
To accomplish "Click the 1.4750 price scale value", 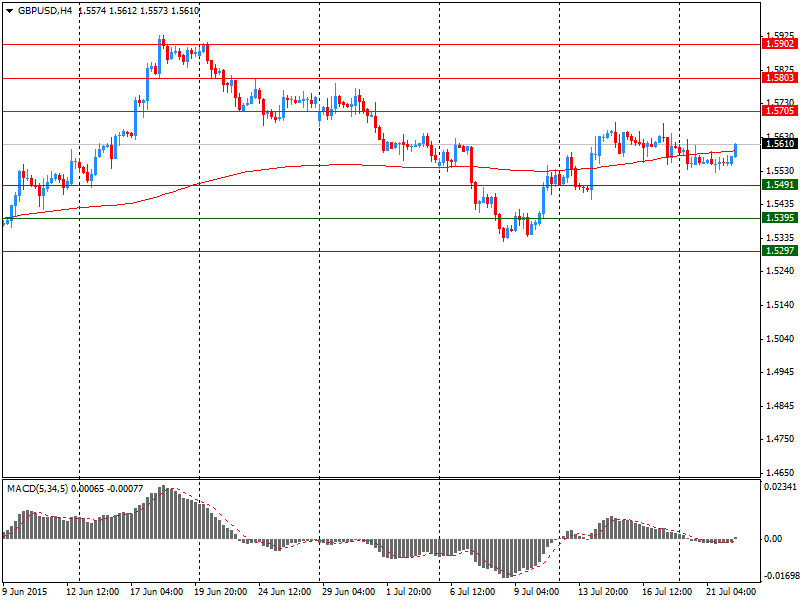I will (781, 439).
